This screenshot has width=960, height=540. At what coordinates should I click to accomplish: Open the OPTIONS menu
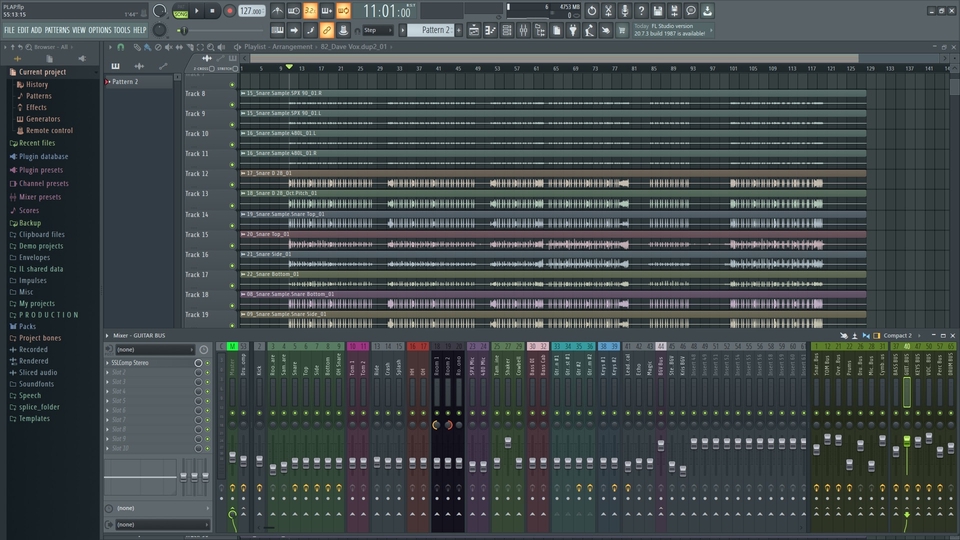pyautogui.click(x=100, y=30)
